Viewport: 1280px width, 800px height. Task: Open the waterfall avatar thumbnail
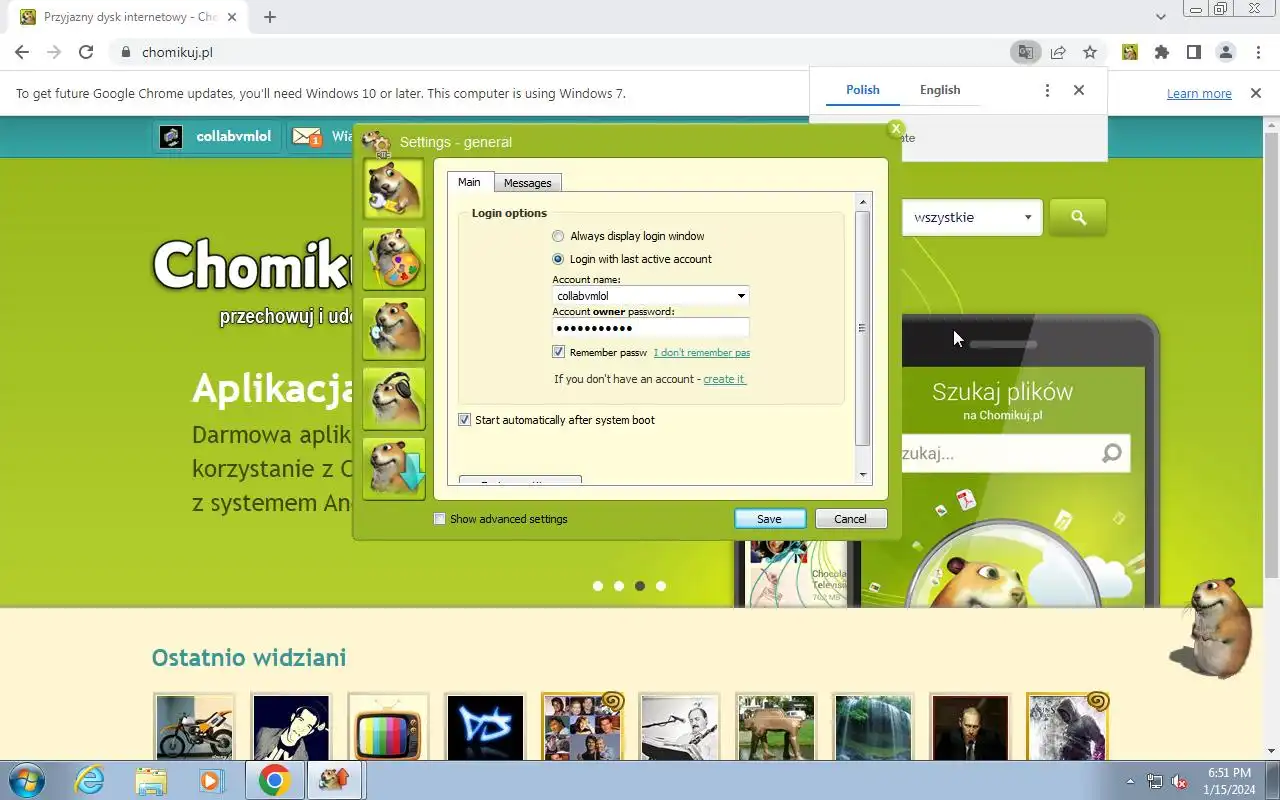coord(874,727)
